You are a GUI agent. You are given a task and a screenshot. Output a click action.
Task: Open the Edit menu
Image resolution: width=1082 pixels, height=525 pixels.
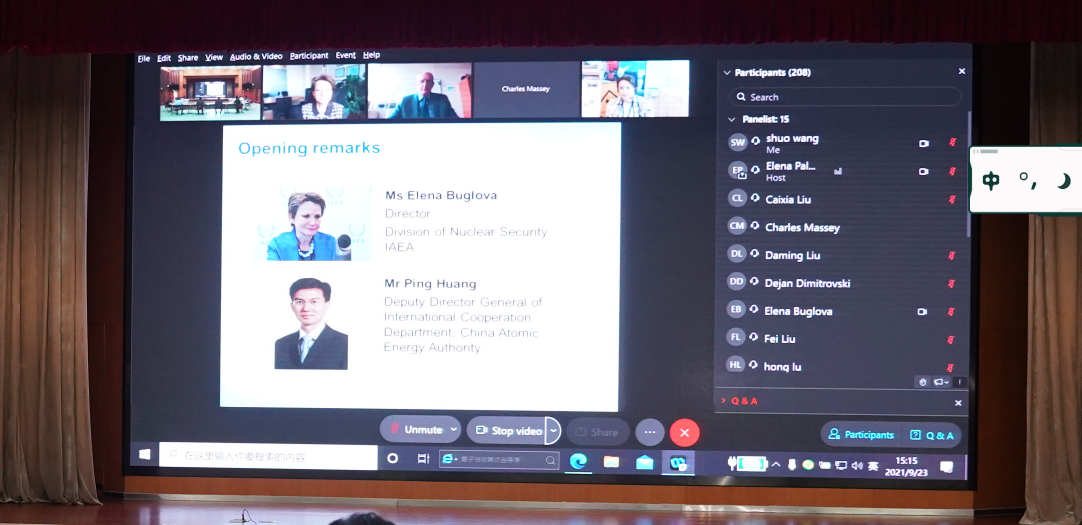[164, 58]
